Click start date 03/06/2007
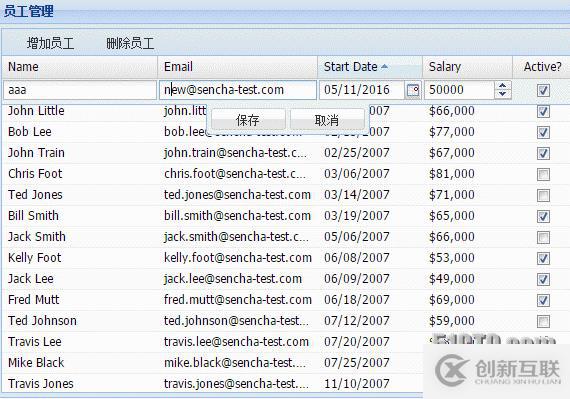570x399 pixels. click(357, 174)
